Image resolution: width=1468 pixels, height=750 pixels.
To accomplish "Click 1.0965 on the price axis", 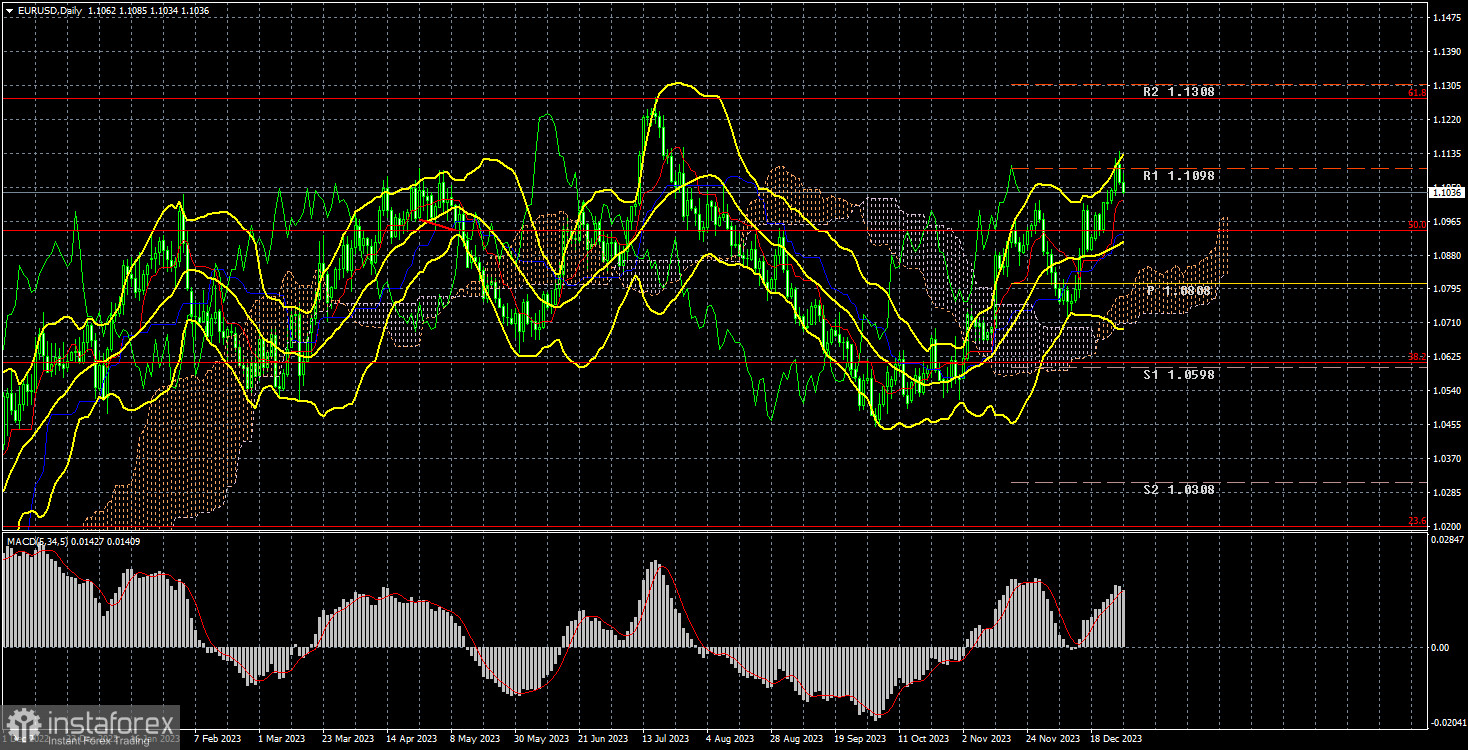I will tap(1446, 221).
